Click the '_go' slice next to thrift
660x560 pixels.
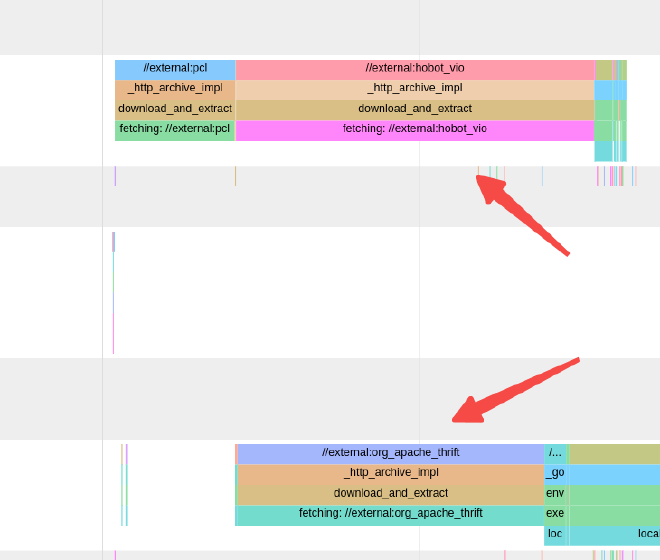pos(555,474)
